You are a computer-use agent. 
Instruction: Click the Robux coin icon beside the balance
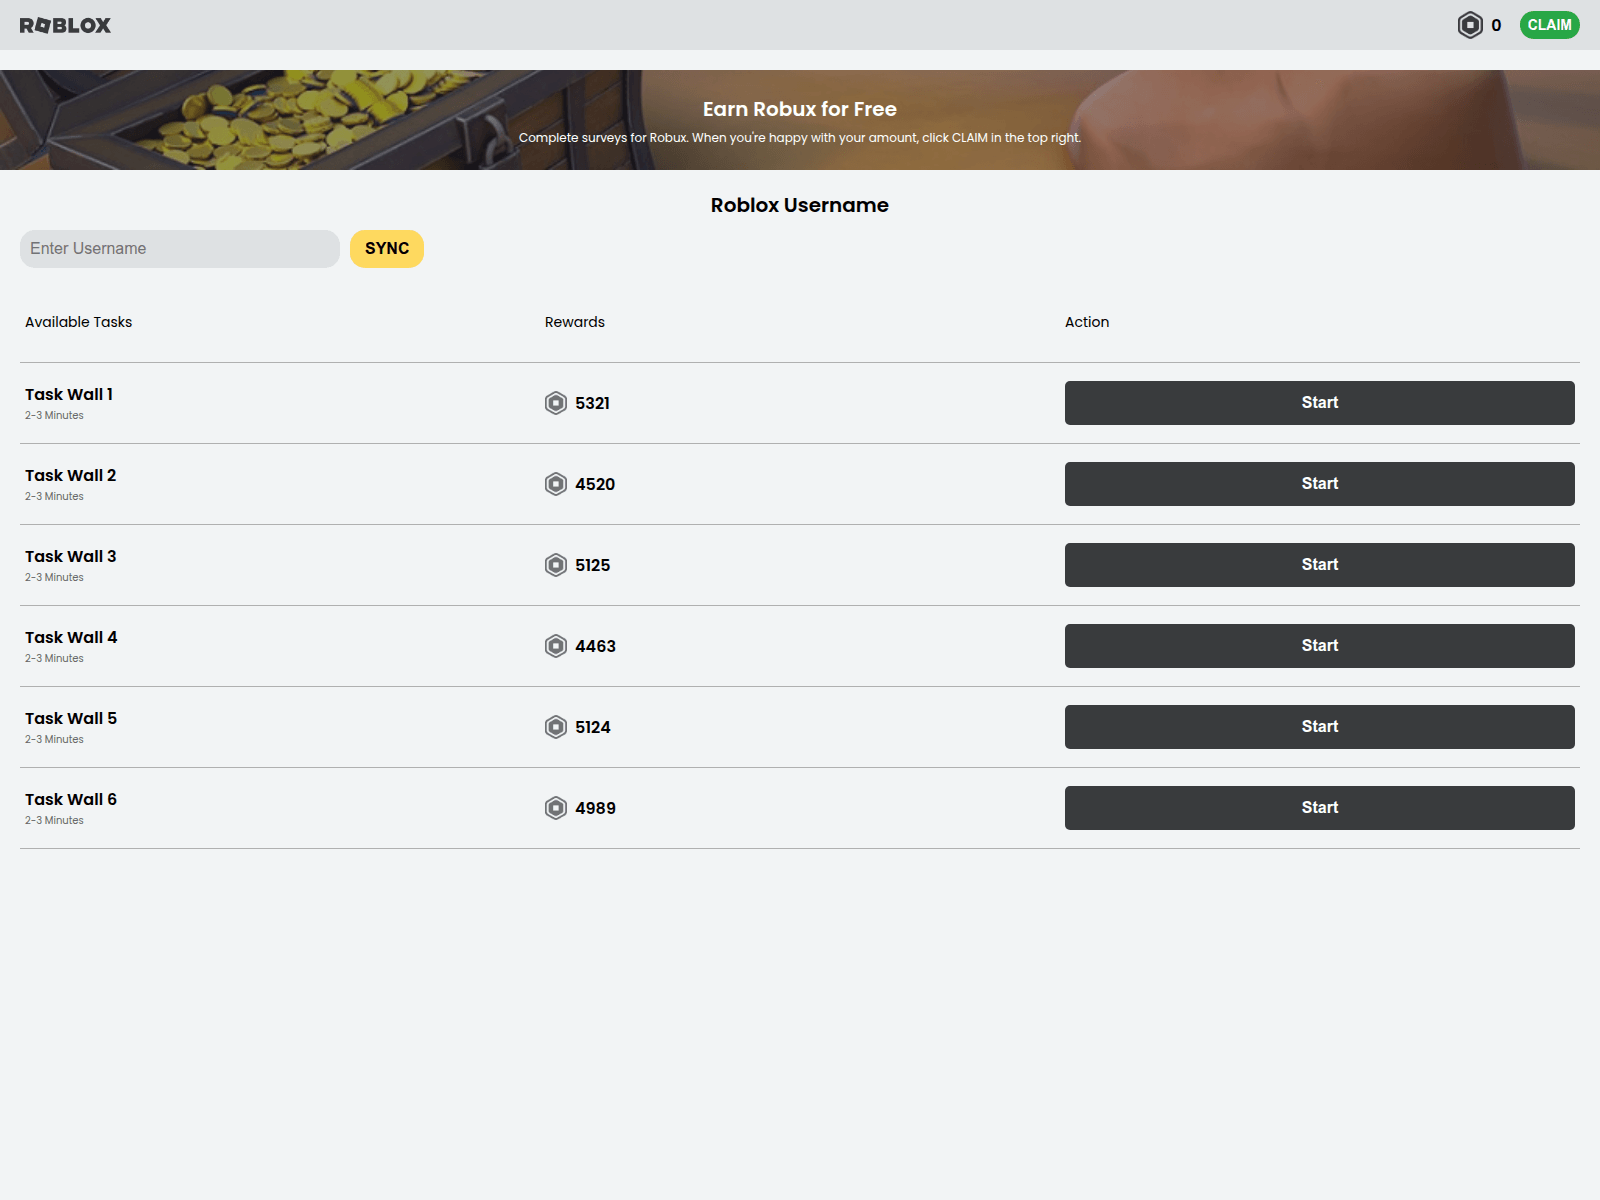(x=1470, y=25)
